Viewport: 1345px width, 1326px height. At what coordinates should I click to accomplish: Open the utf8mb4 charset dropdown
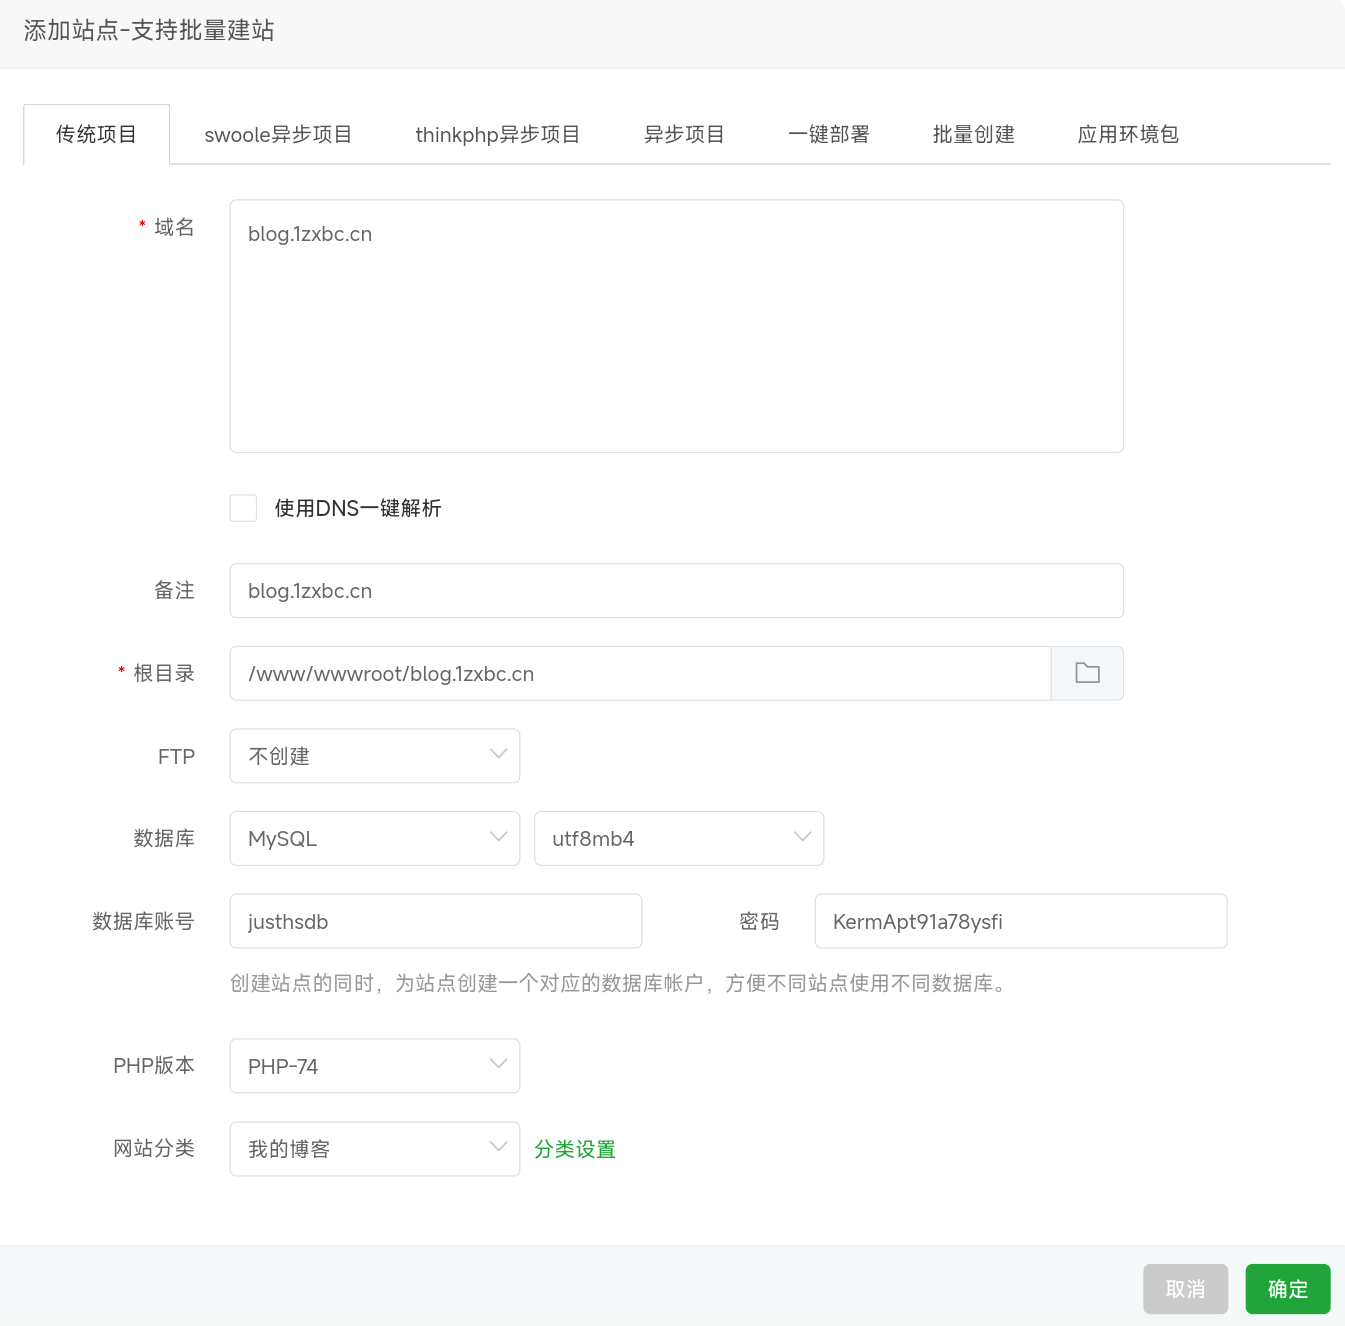tap(679, 838)
